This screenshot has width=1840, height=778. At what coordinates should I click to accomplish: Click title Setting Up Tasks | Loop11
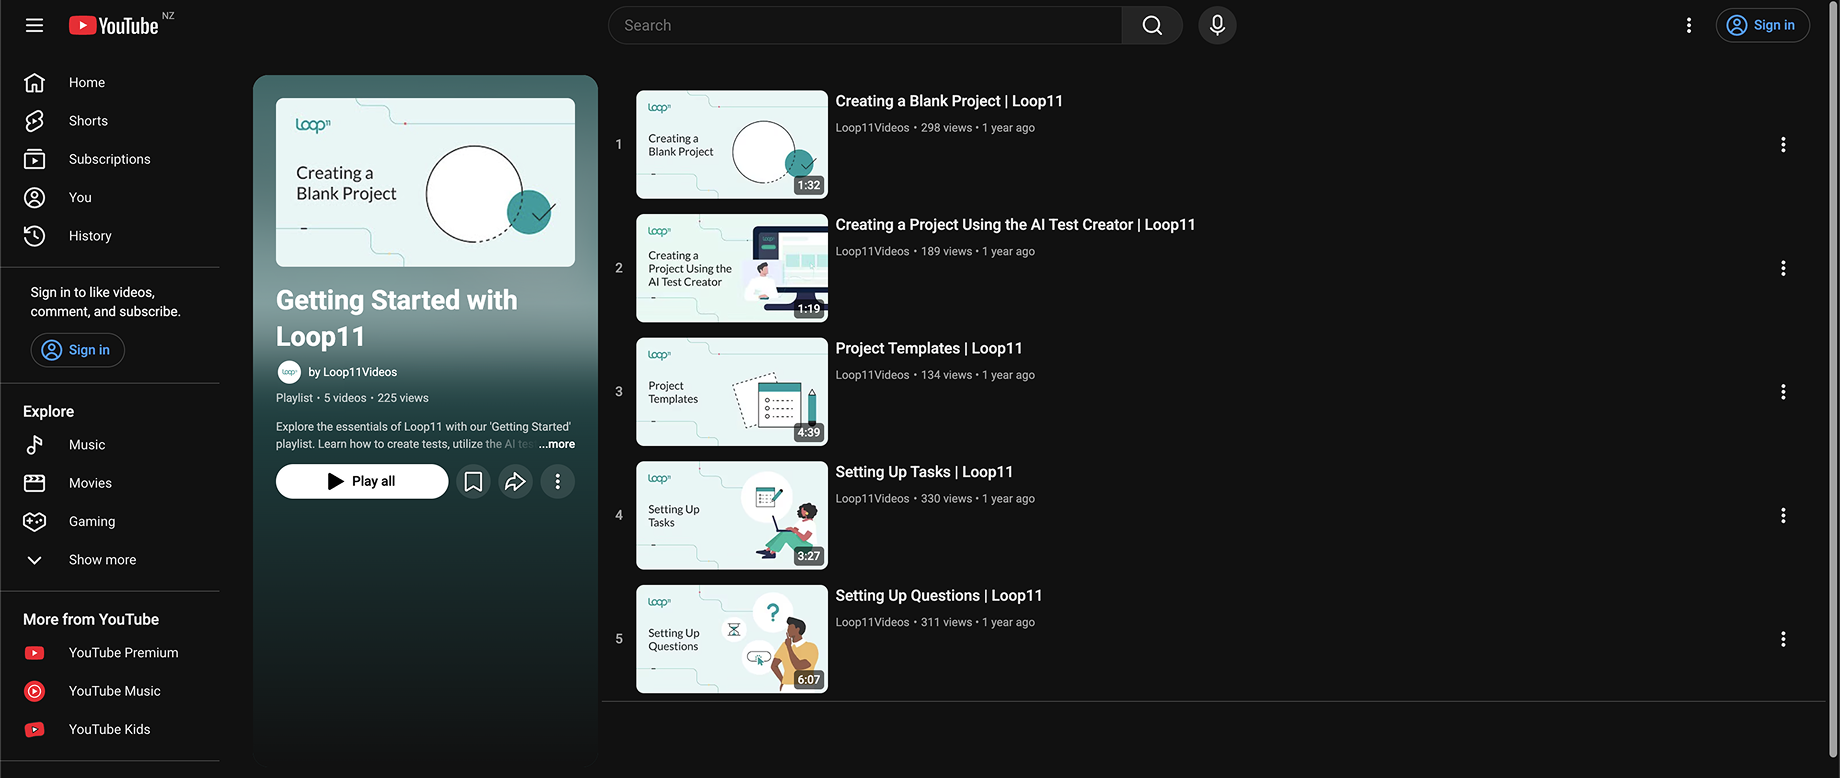(924, 472)
